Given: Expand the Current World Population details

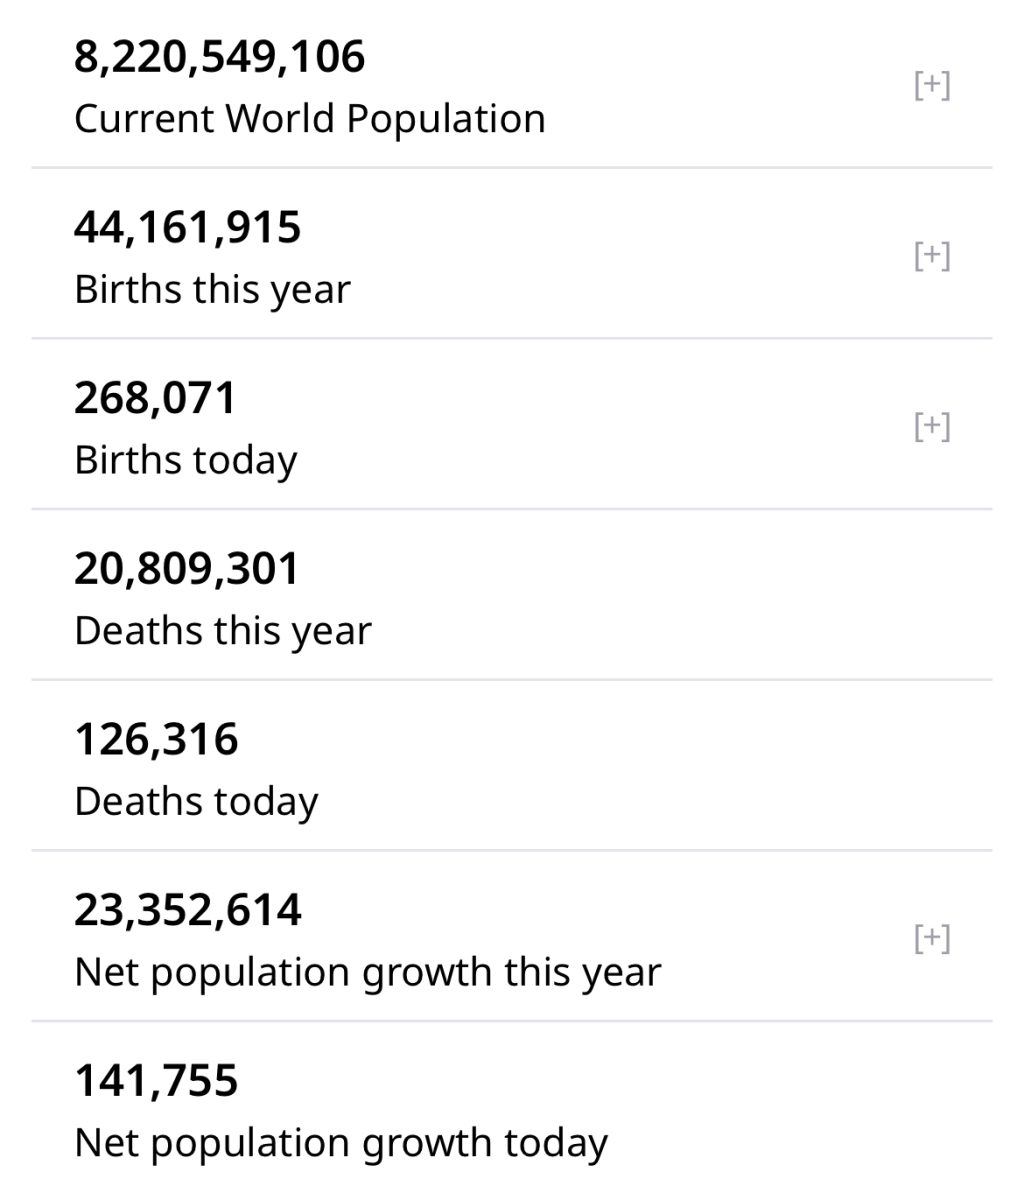Looking at the screenshot, I should pos(932,85).
